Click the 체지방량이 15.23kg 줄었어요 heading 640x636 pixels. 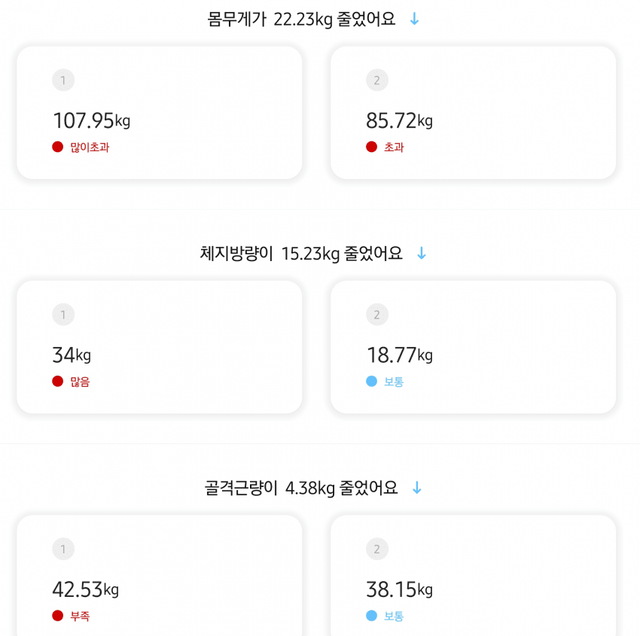click(301, 254)
